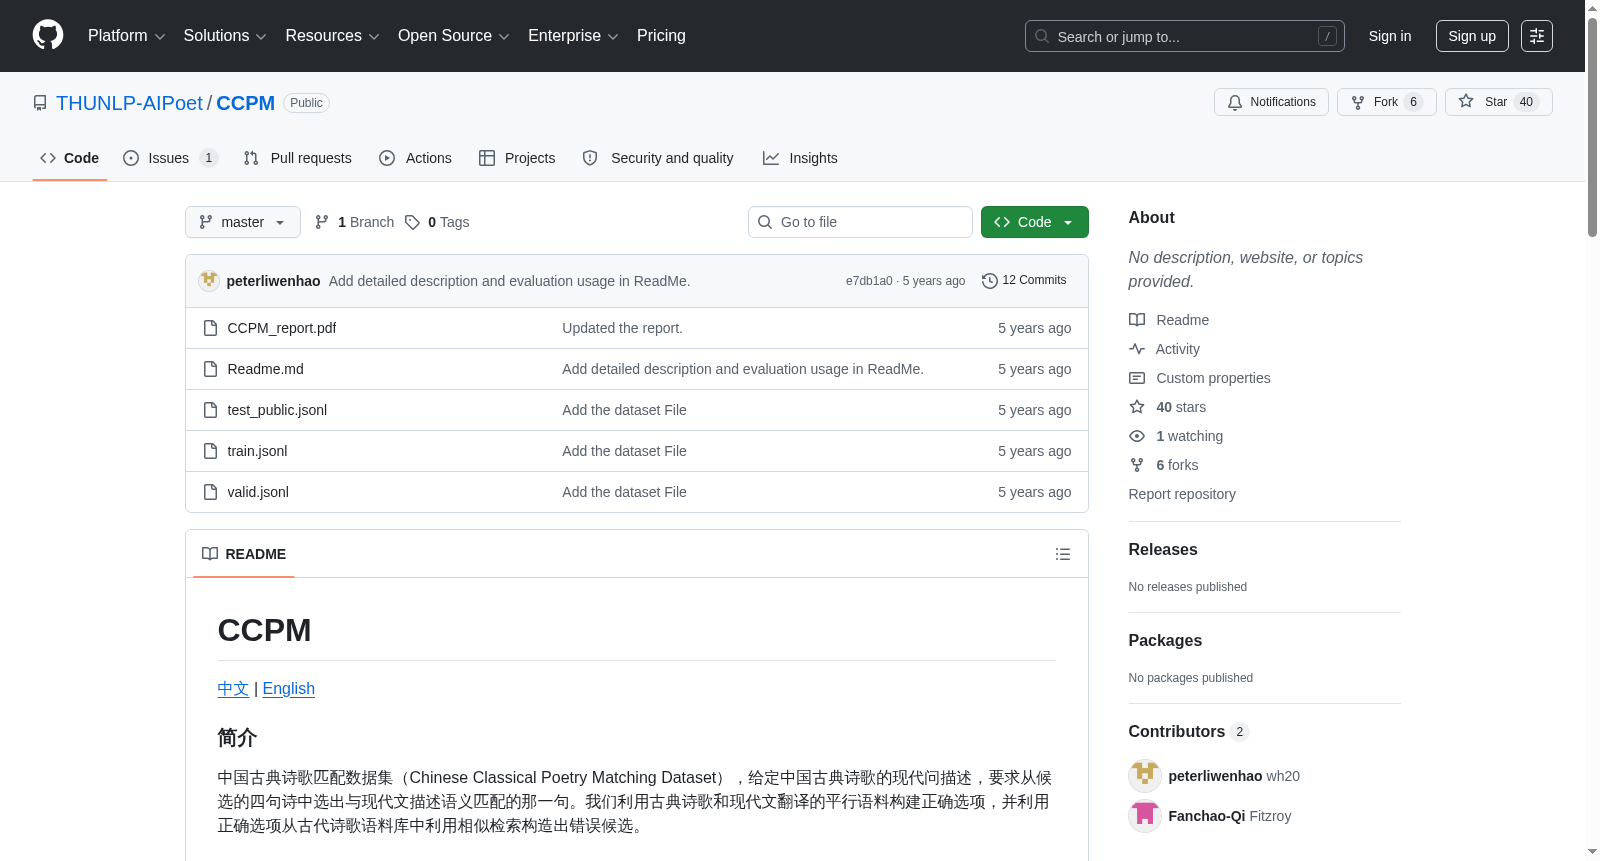Click the branch icon beside 1 Branch
The height and width of the screenshot is (861, 1600).
(322, 222)
